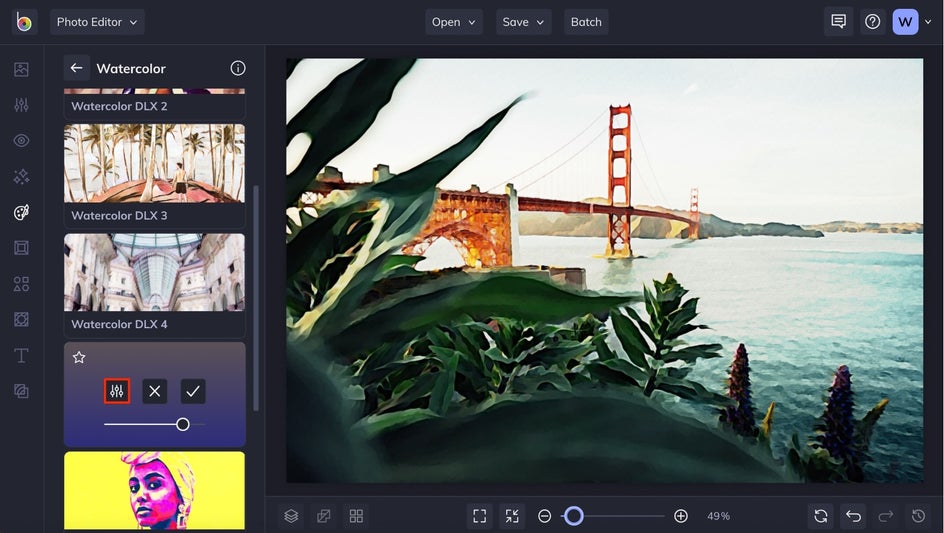Click the Golden Gate canvas image
Image resolution: width=944 pixels, height=533 pixels.
pyautogui.click(x=604, y=270)
